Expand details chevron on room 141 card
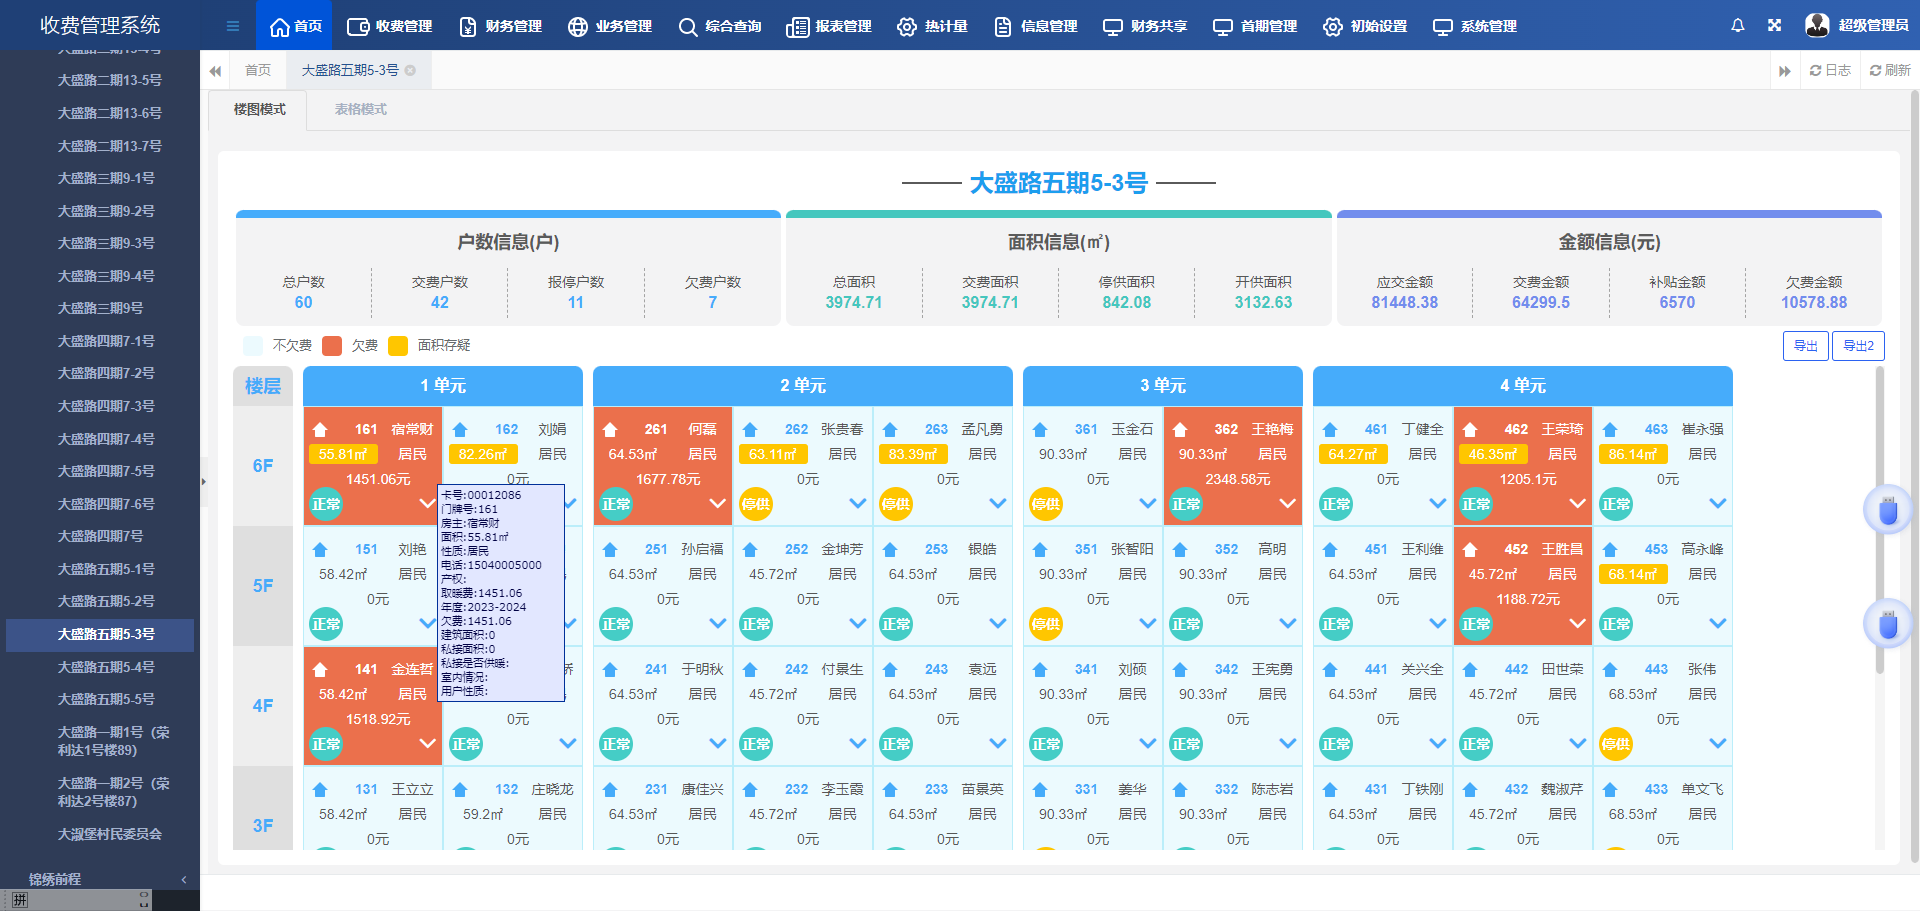1920x911 pixels. pyautogui.click(x=429, y=743)
